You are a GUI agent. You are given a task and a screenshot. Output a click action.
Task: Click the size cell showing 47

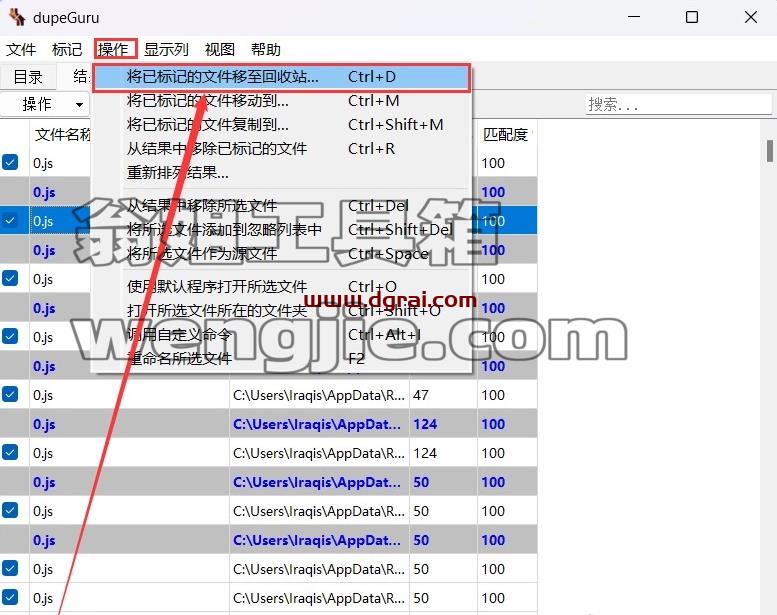coord(444,395)
